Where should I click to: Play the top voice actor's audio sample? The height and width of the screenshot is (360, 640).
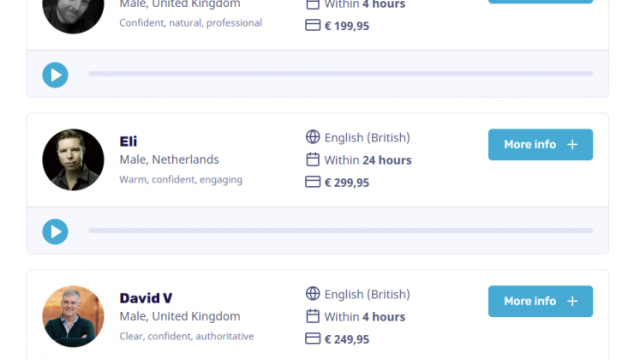(x=55, y=75)
